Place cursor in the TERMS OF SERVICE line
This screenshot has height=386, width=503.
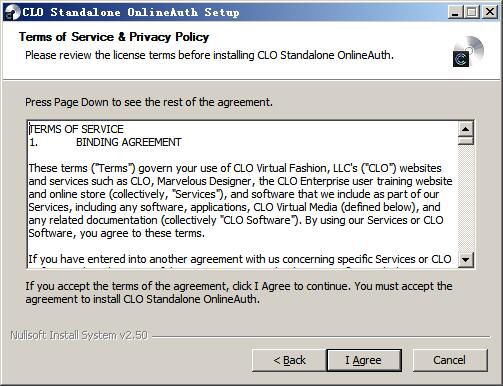coord(76,129)
